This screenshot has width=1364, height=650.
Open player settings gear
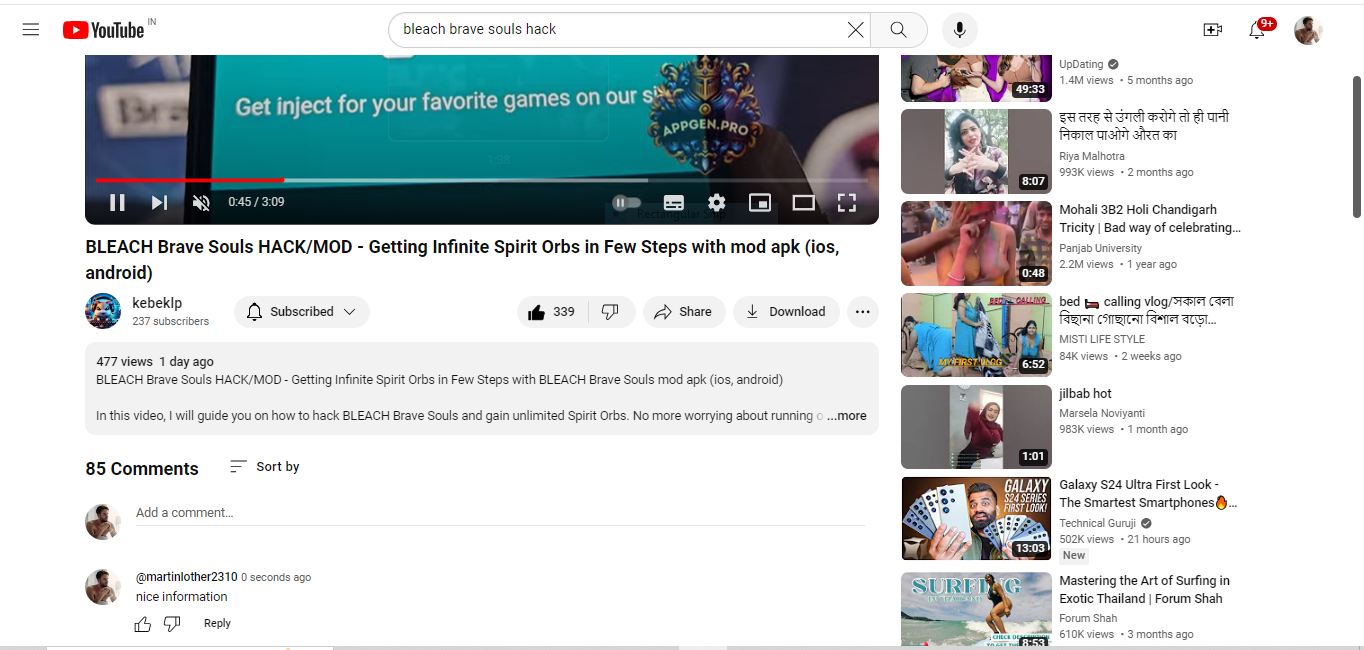coord(717,203)
